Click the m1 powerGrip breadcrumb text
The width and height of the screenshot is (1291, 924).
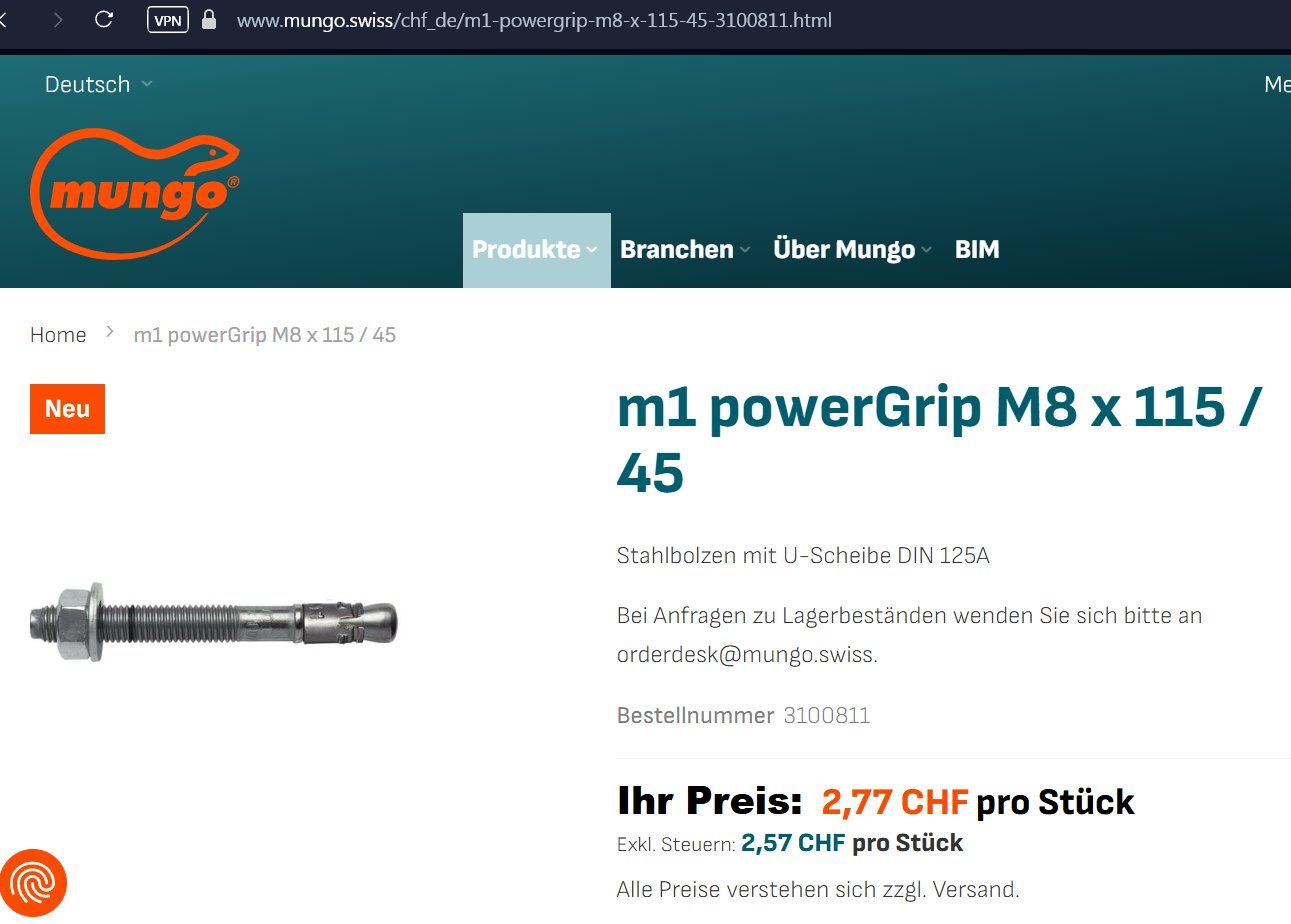265,334
